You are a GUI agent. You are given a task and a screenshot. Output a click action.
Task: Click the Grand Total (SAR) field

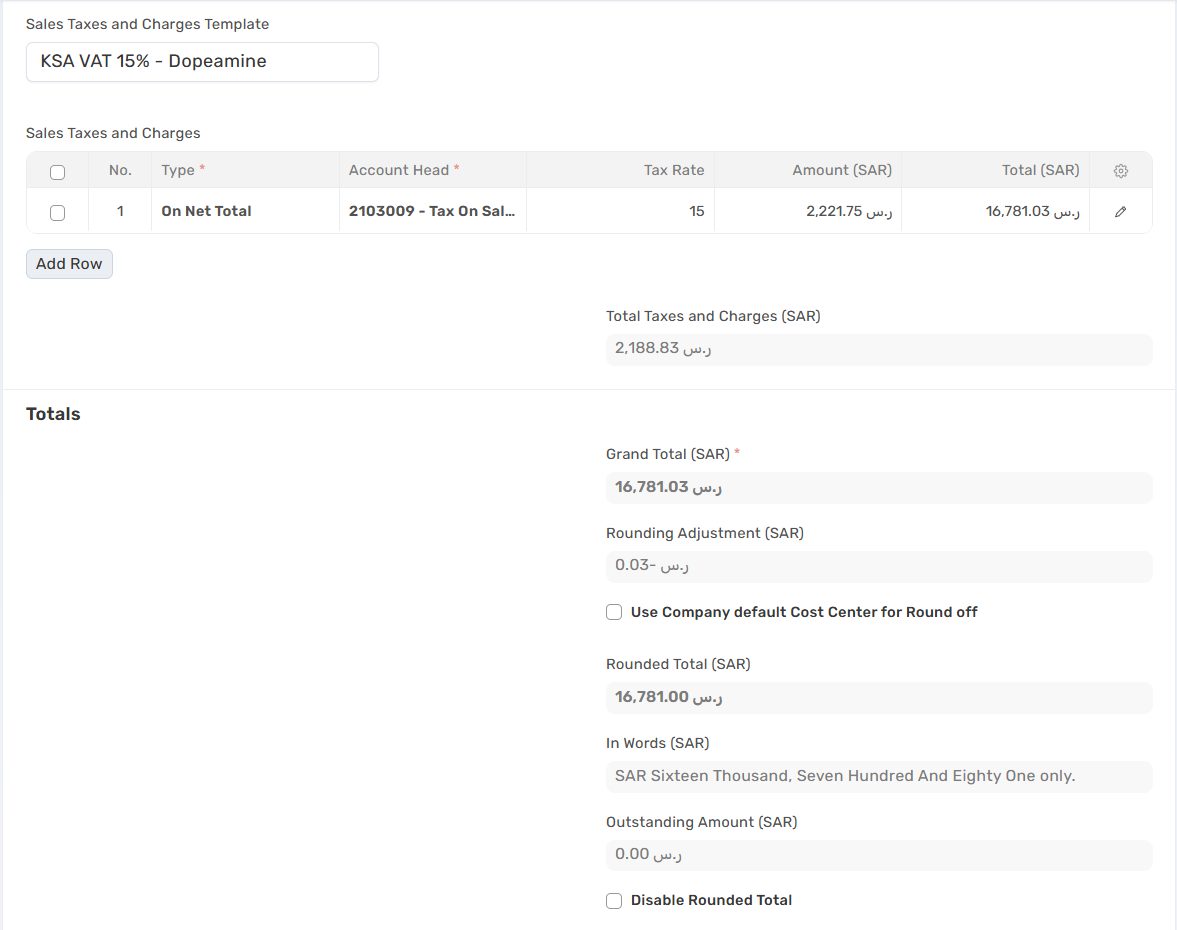tap(878, 487)
